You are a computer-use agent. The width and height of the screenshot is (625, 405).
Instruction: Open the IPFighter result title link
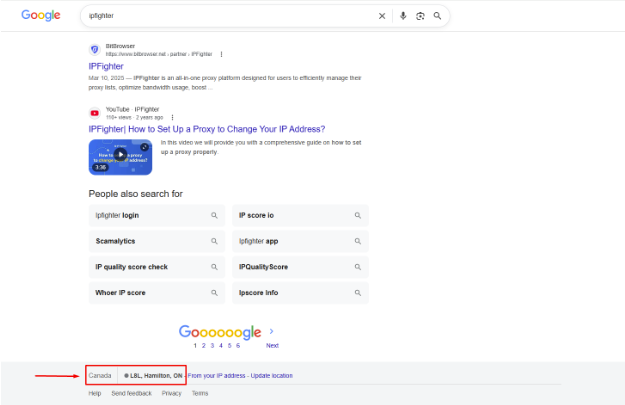tap(106, 66)
